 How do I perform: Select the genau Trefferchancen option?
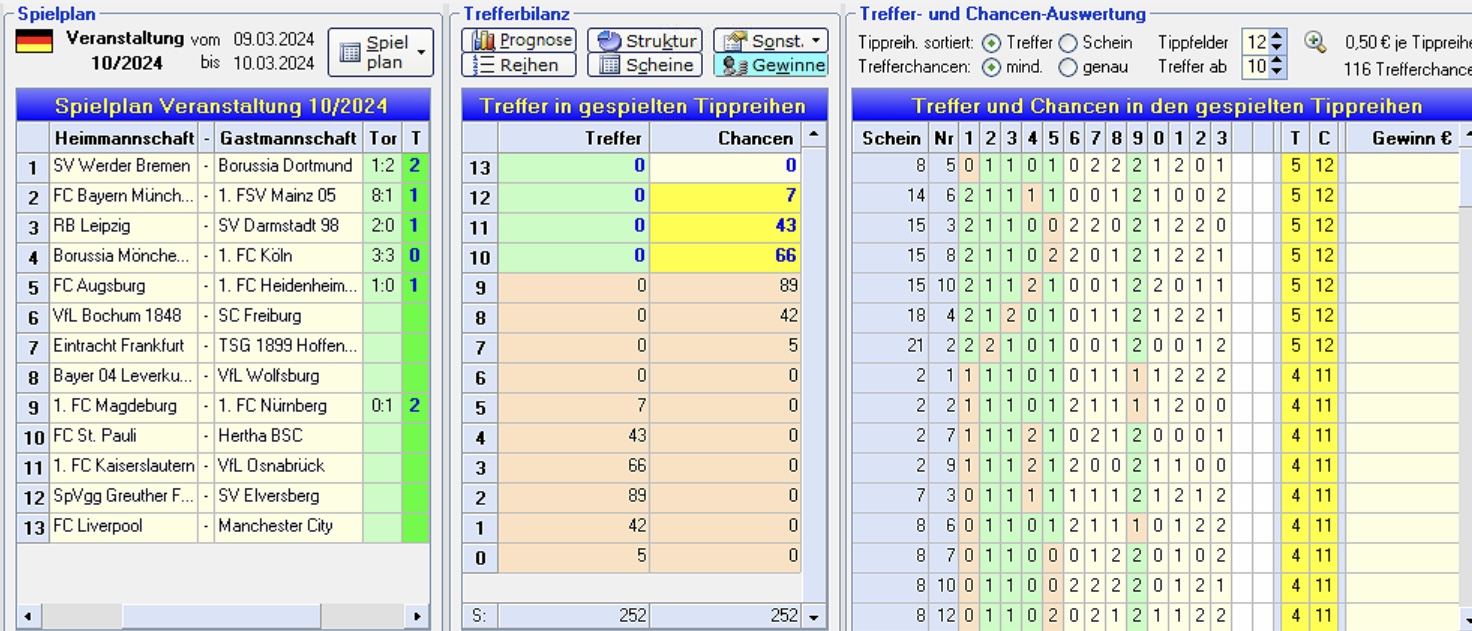pos(1068,67)
